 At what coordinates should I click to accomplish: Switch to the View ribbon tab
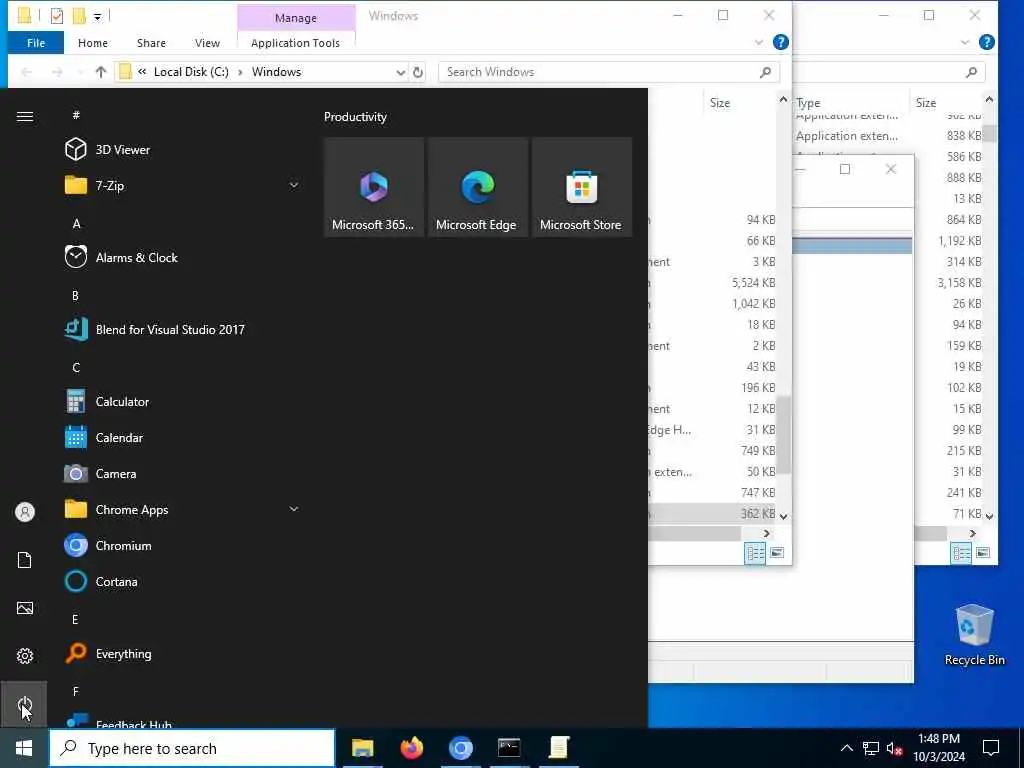(x=207, y=43)
